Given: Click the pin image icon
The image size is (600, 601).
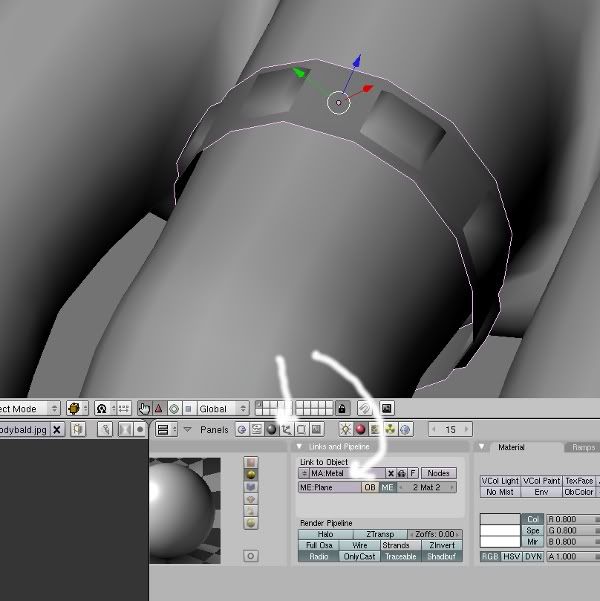Looking at the screenshot, I should (105, 430).
